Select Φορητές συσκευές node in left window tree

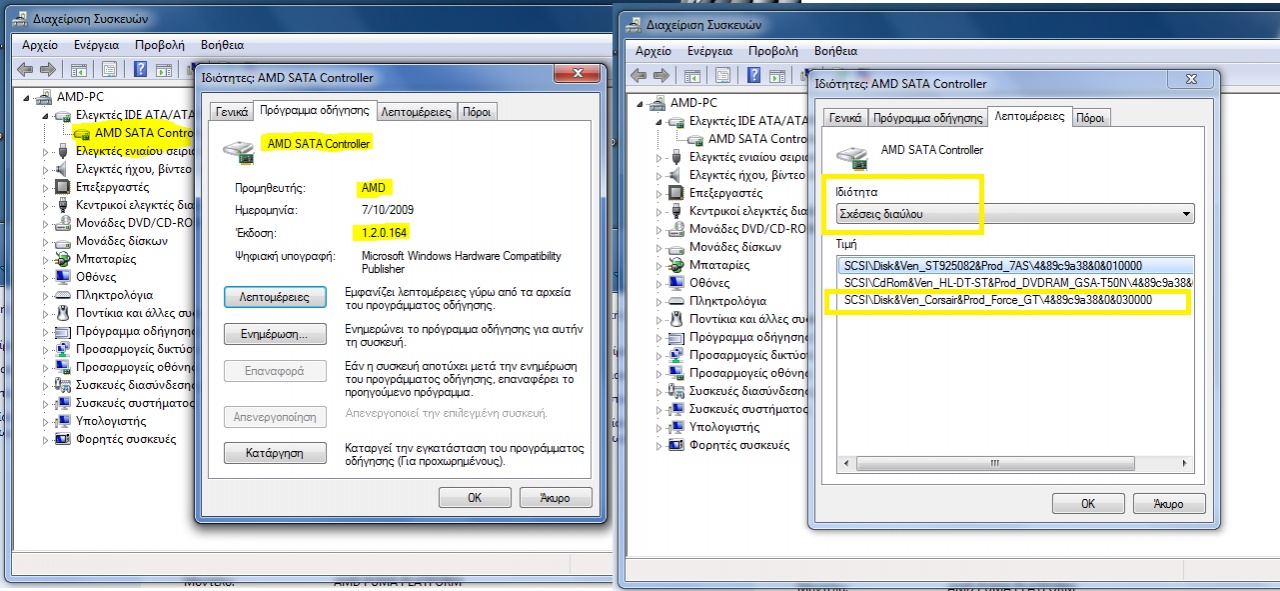tap(126, 439)
